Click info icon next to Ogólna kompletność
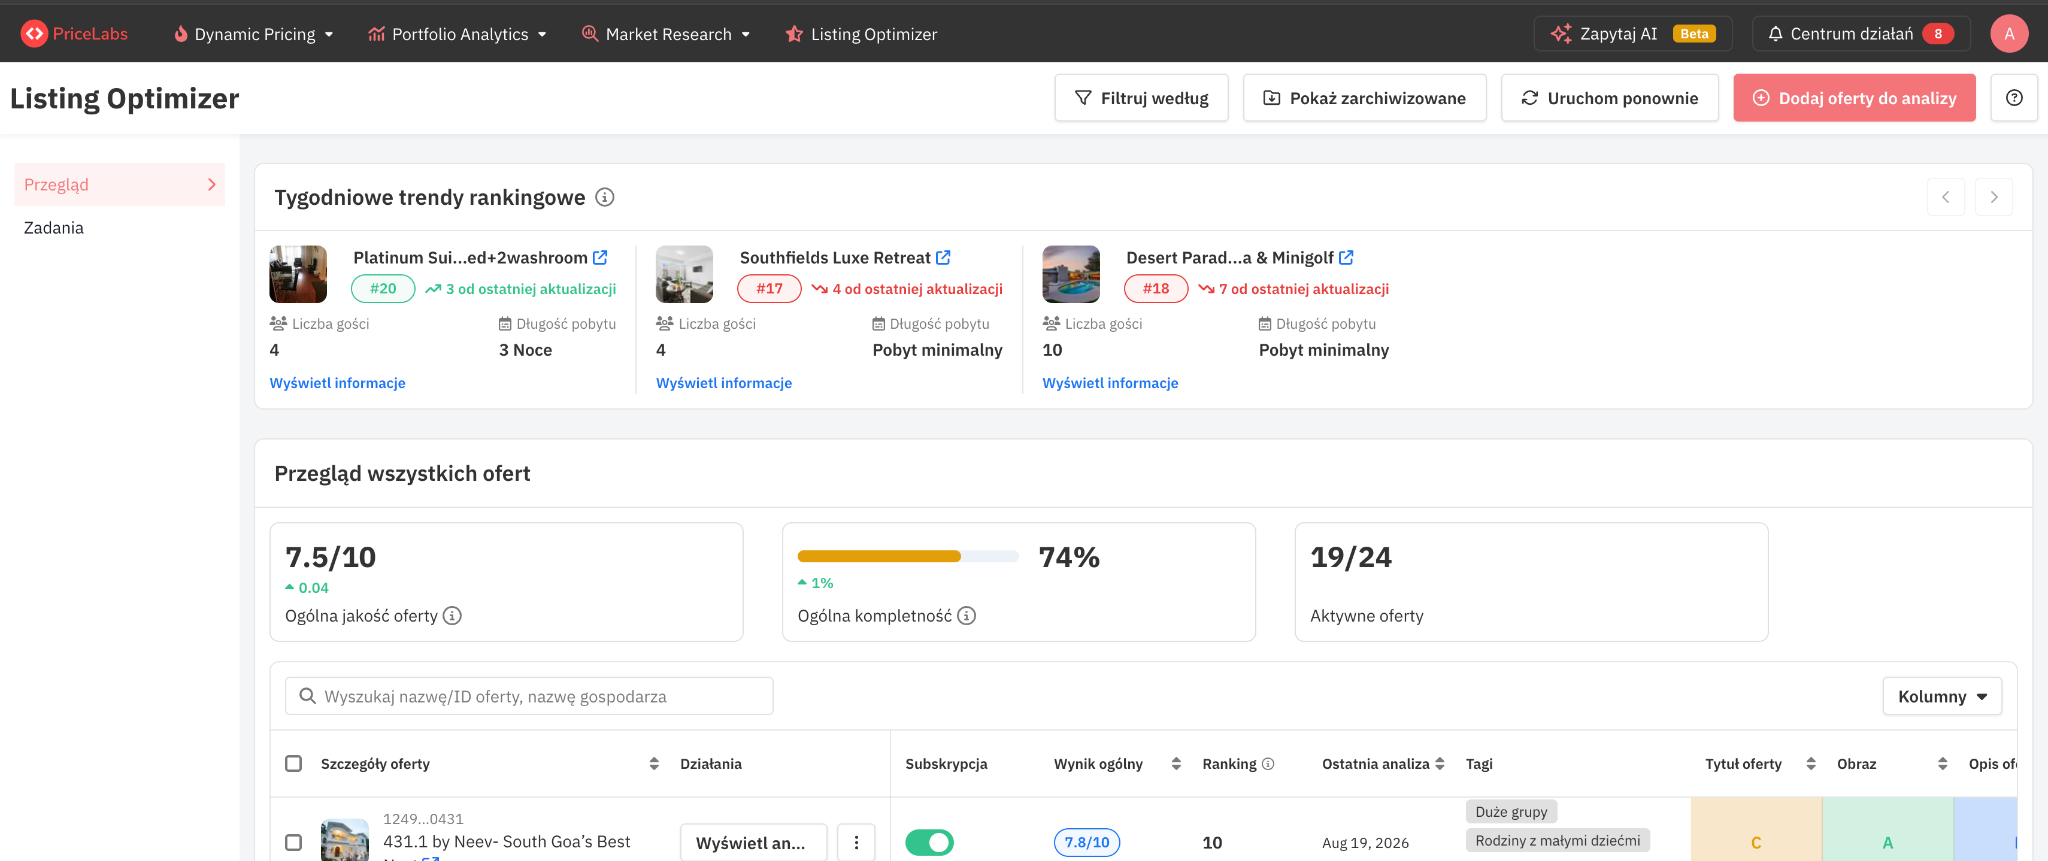The image size is (2048, 861). coord(967,616)
